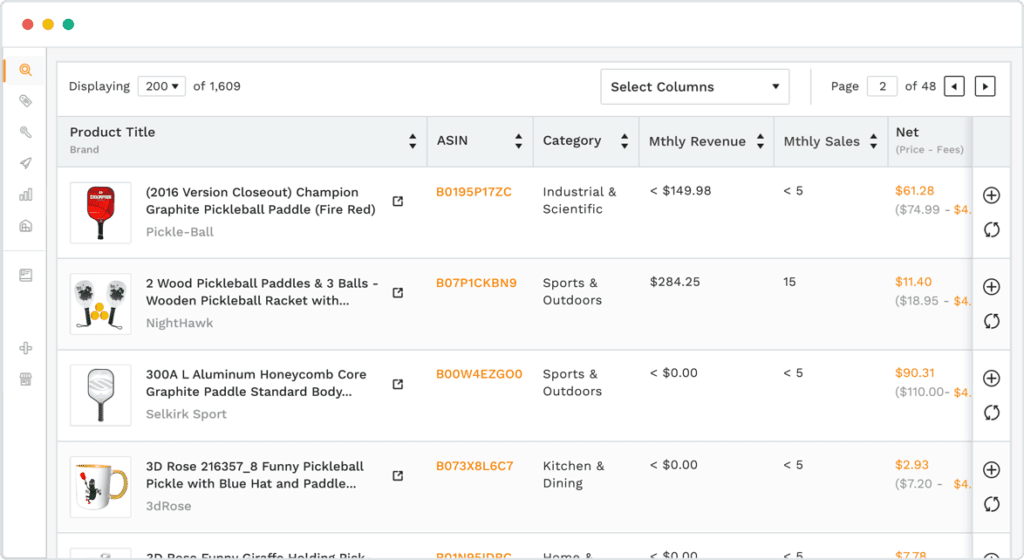Go to the next page arrow
Image resolution: width=1024 pixels, height=560 pixels.
point(985,87)
